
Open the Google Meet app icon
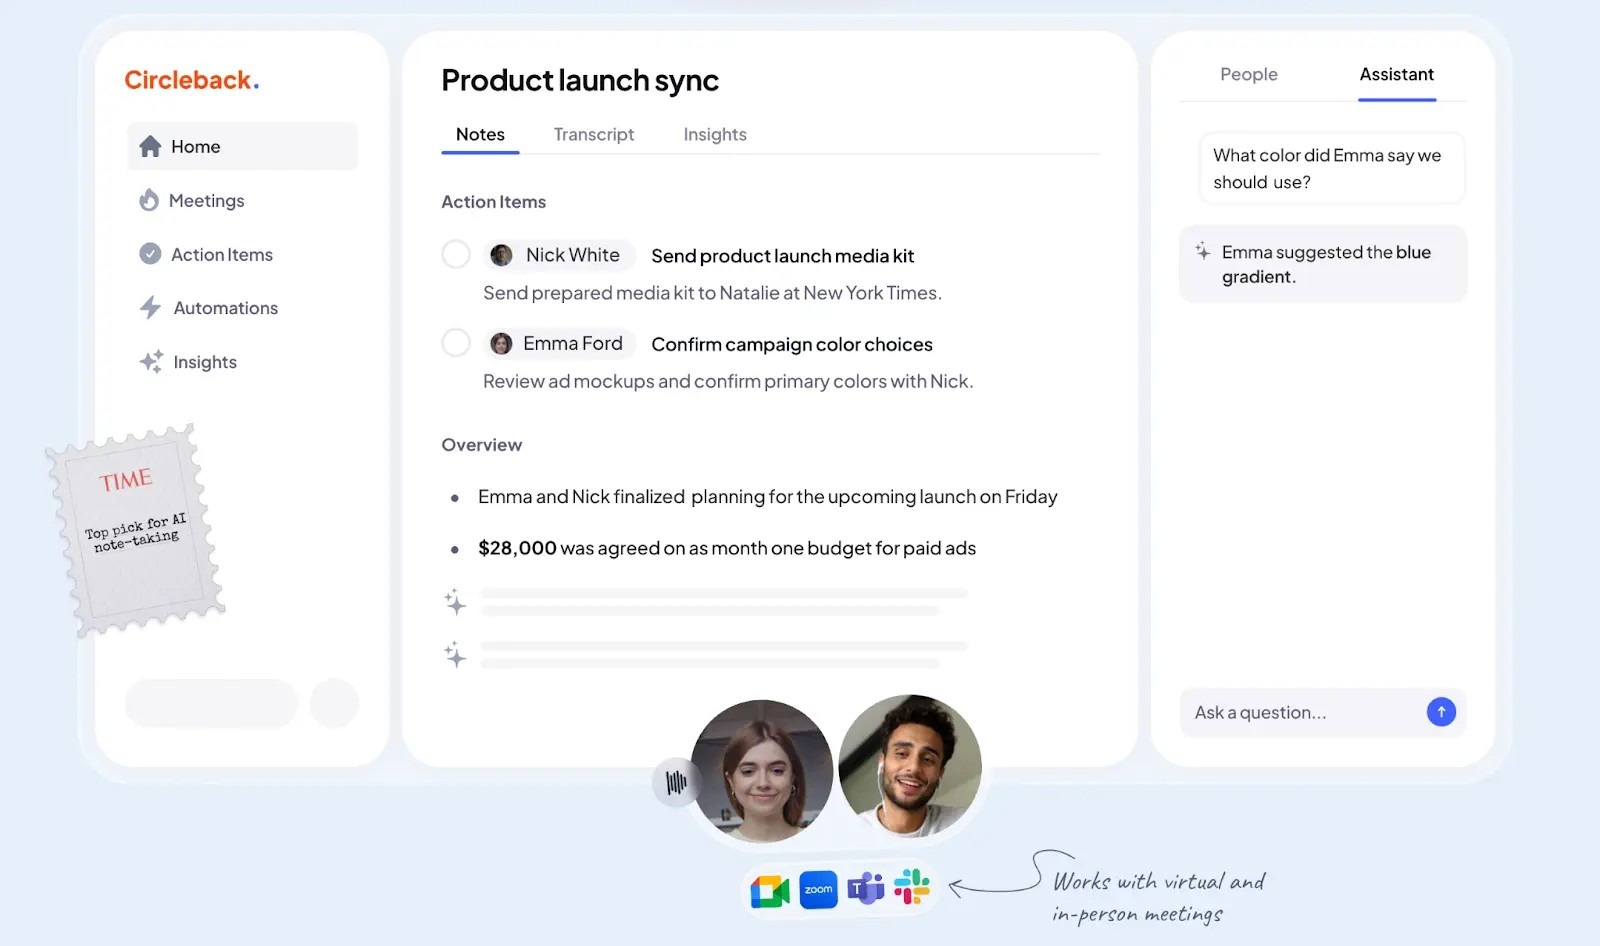[x=770, y=890]
